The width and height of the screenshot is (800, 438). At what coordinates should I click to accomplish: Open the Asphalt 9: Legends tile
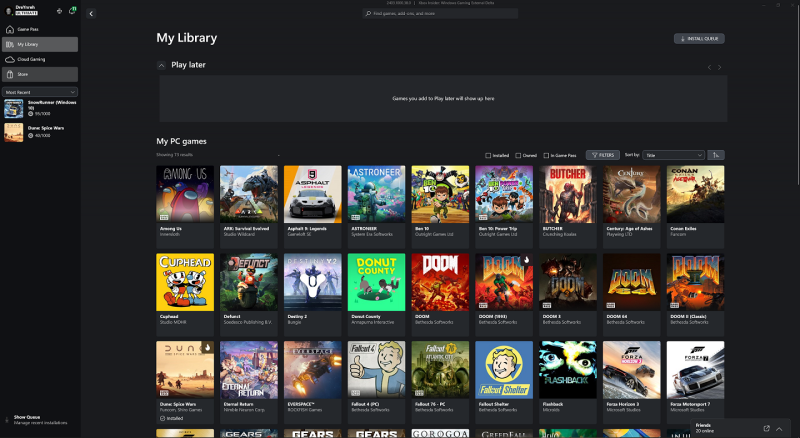point(313,207)
